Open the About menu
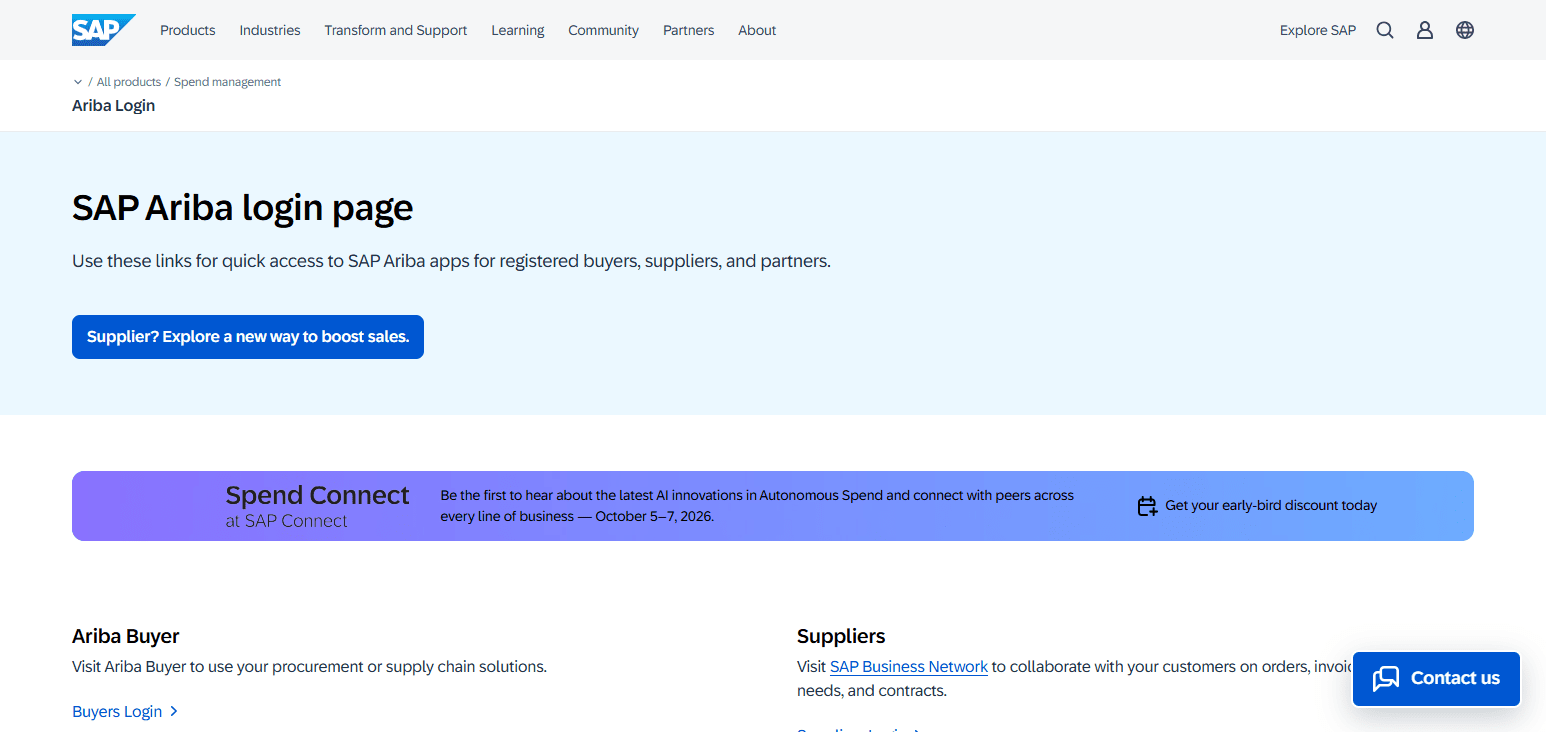 click(757, 30)
